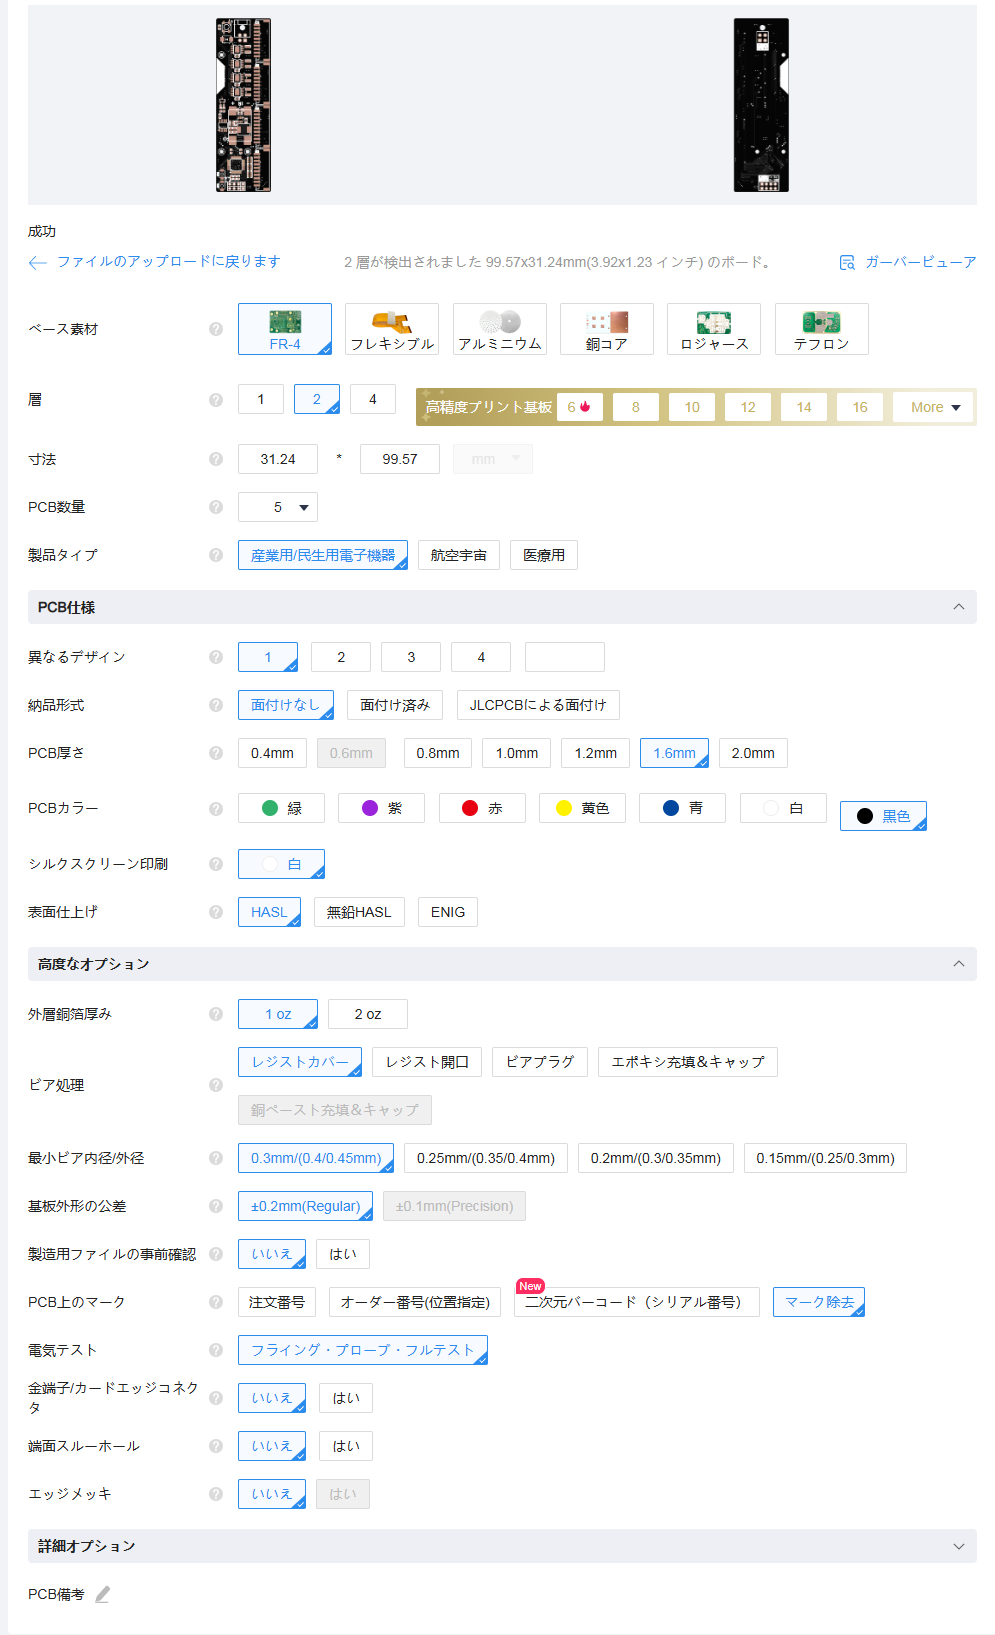Click the 31.24 dimension input field
Screen dimensions: 995x1635
click(x=278, y=459)
